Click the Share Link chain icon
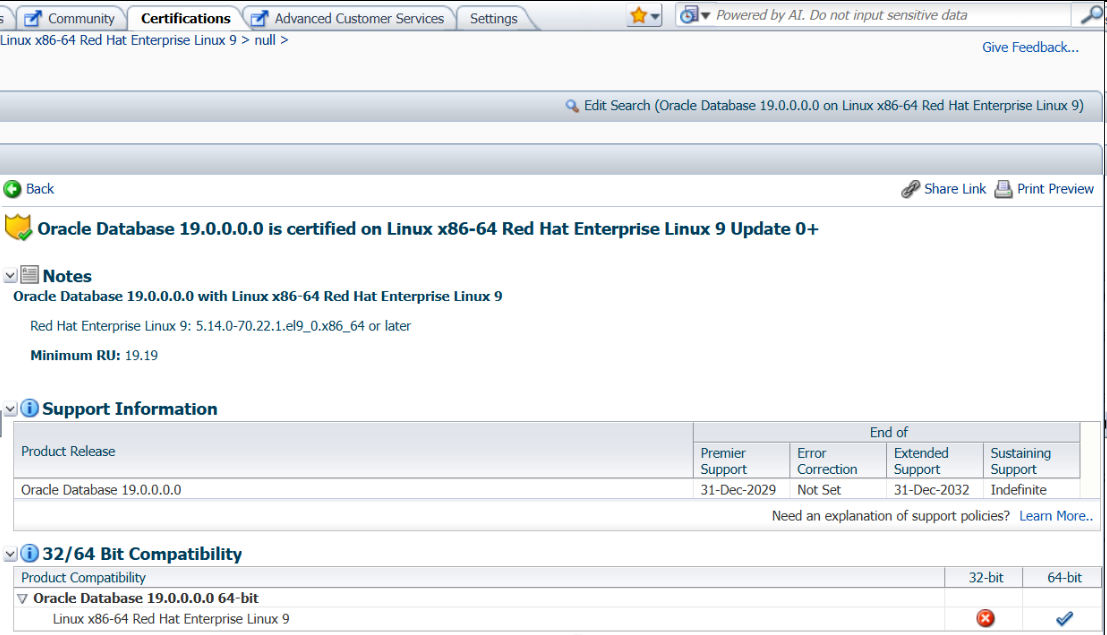The width and height of the screenshot is (1107, 635). click(911, 189)
